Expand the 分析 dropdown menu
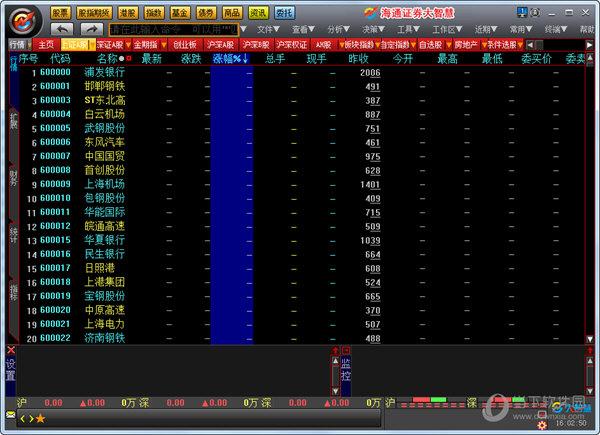The height and width of the screenshot is (435, 600). pyautogui.click(x=337, y=30)
